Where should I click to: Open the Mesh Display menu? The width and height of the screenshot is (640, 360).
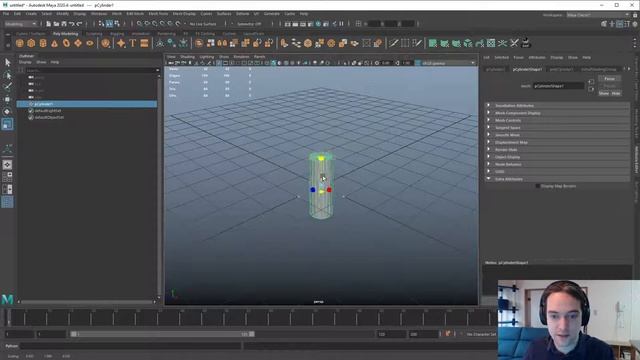184,14
